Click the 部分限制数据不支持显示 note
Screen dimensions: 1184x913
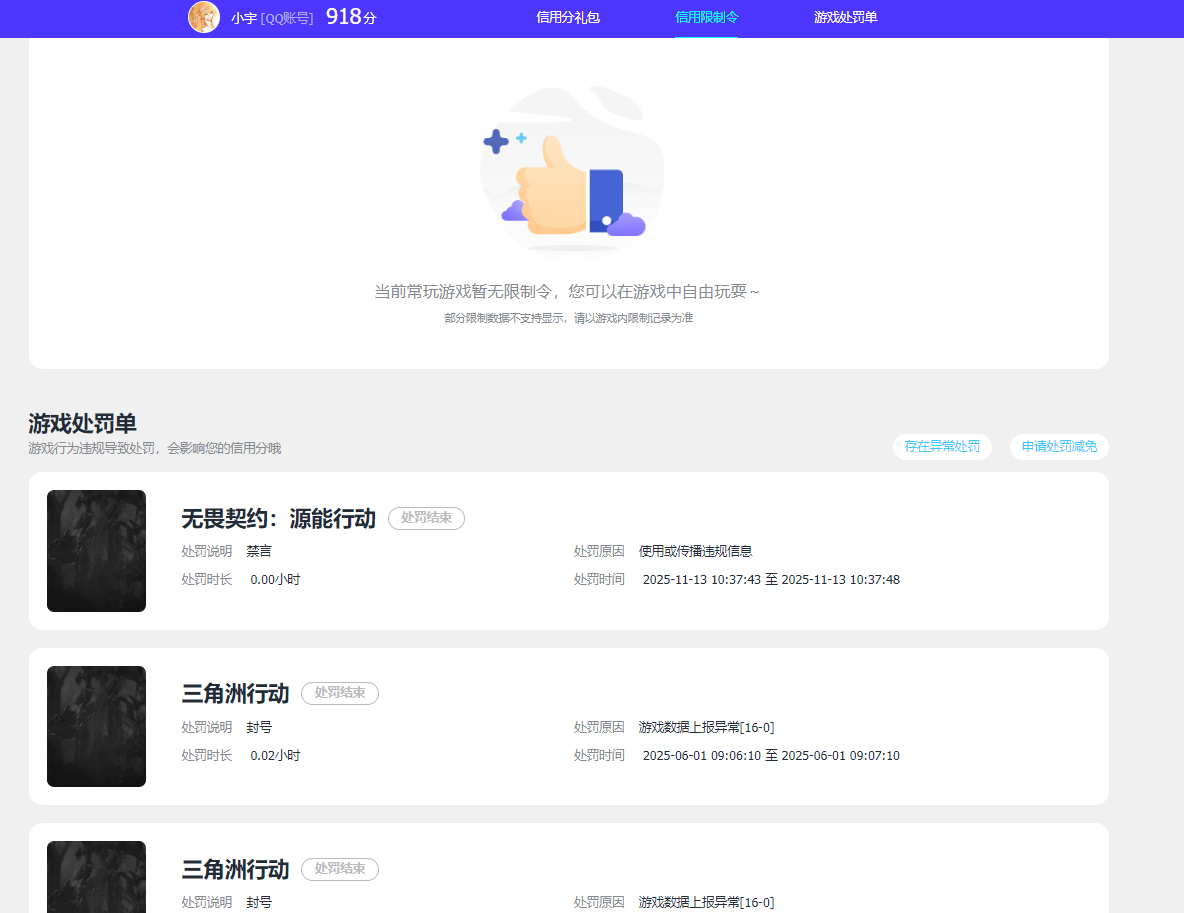568,318
